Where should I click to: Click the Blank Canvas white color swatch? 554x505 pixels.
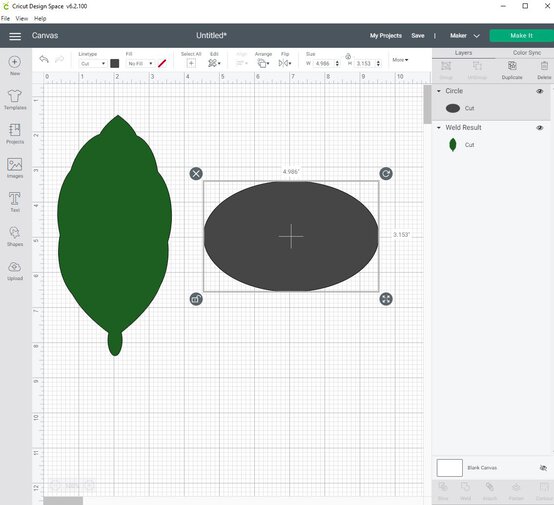[x=449, y=468]
